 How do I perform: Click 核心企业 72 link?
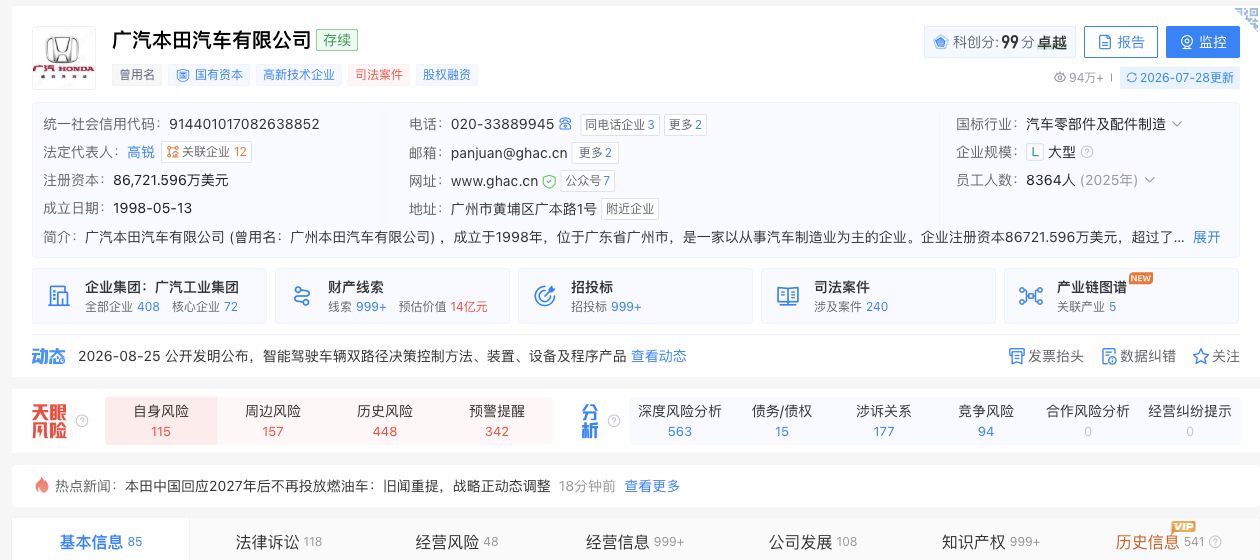coord(205,307)
